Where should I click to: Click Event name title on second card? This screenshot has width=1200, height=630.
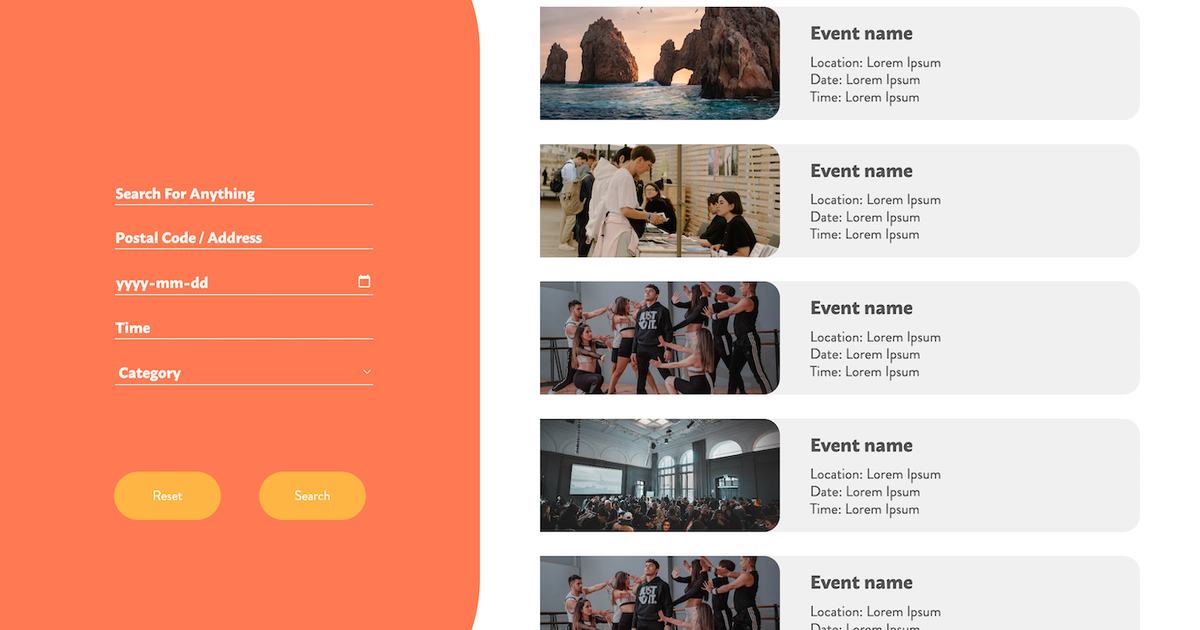tap(861, 171)
